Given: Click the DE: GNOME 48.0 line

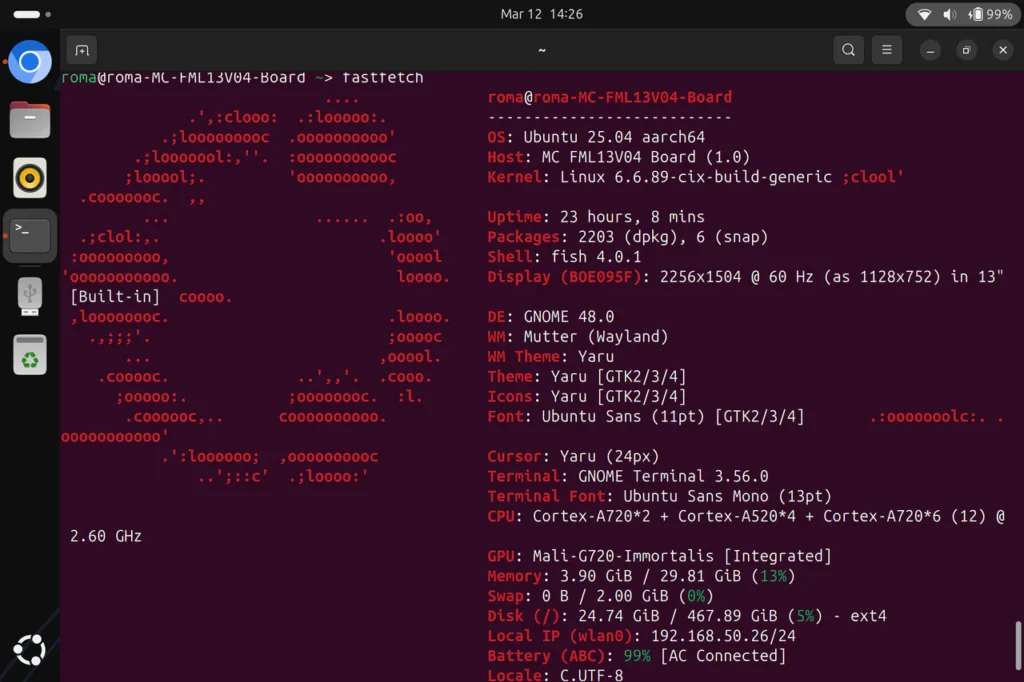Looking at the screenshot, I should 551,317.
